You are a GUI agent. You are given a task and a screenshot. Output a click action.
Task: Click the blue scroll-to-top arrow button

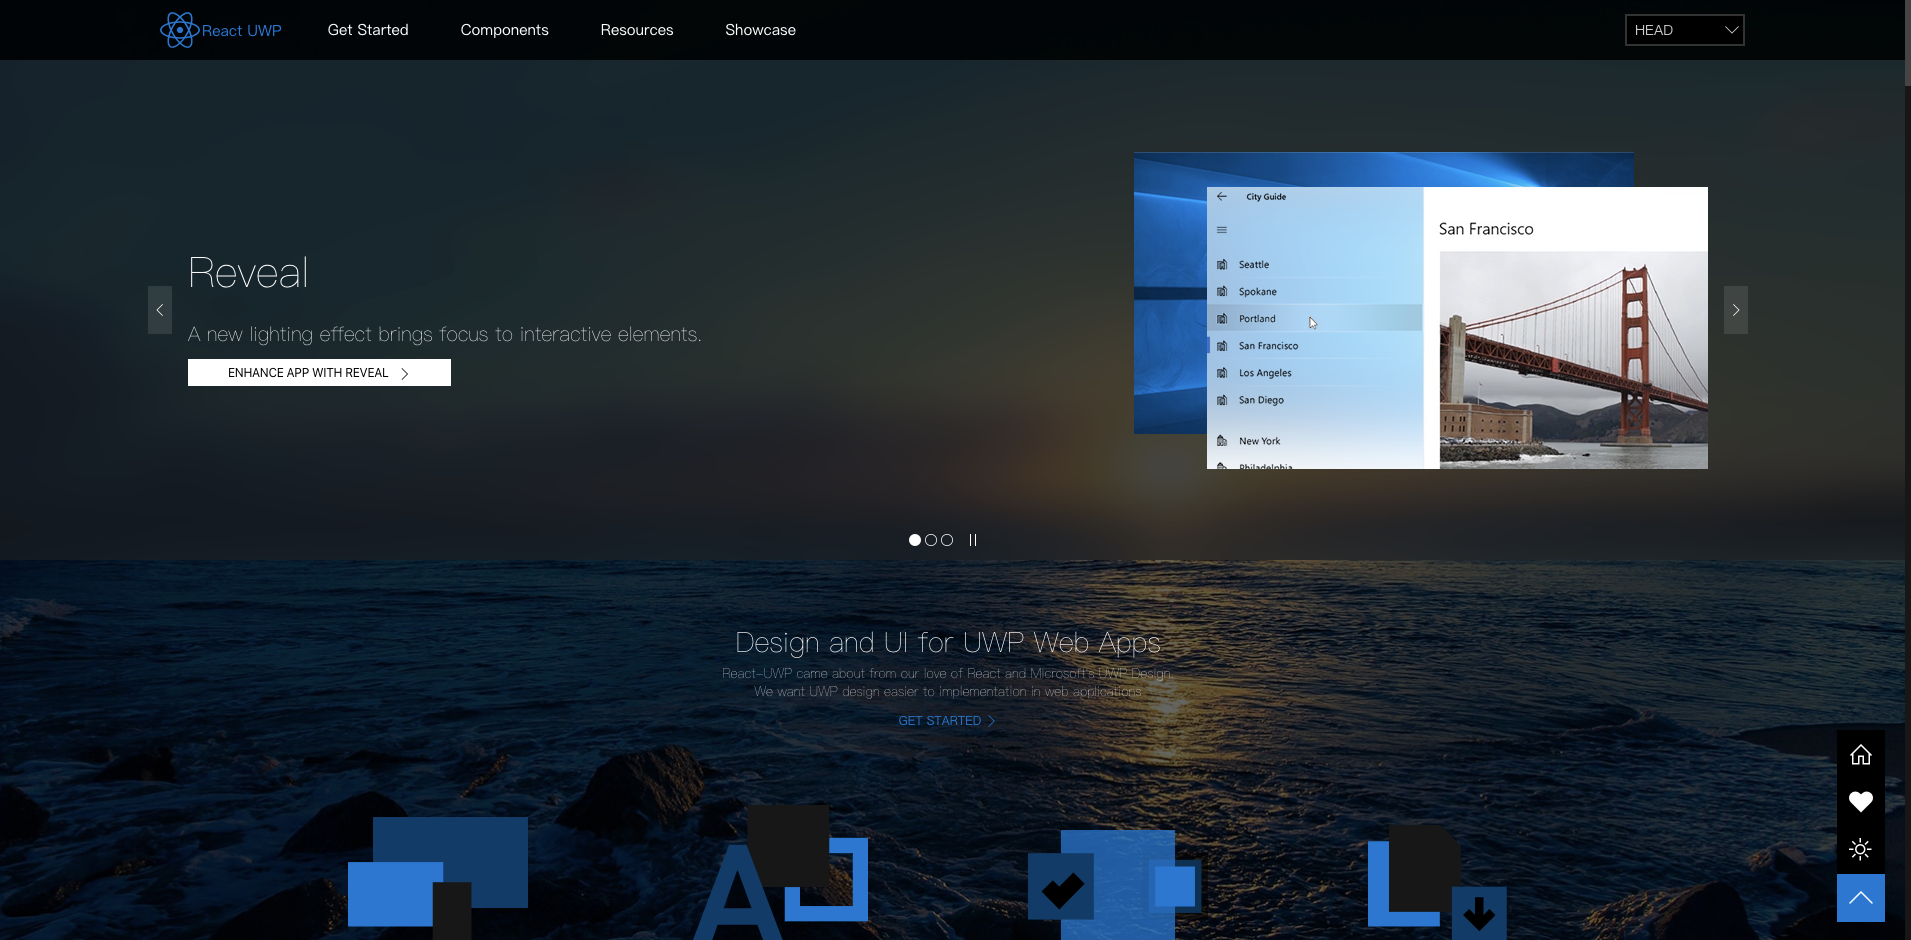coord(1860,898)
